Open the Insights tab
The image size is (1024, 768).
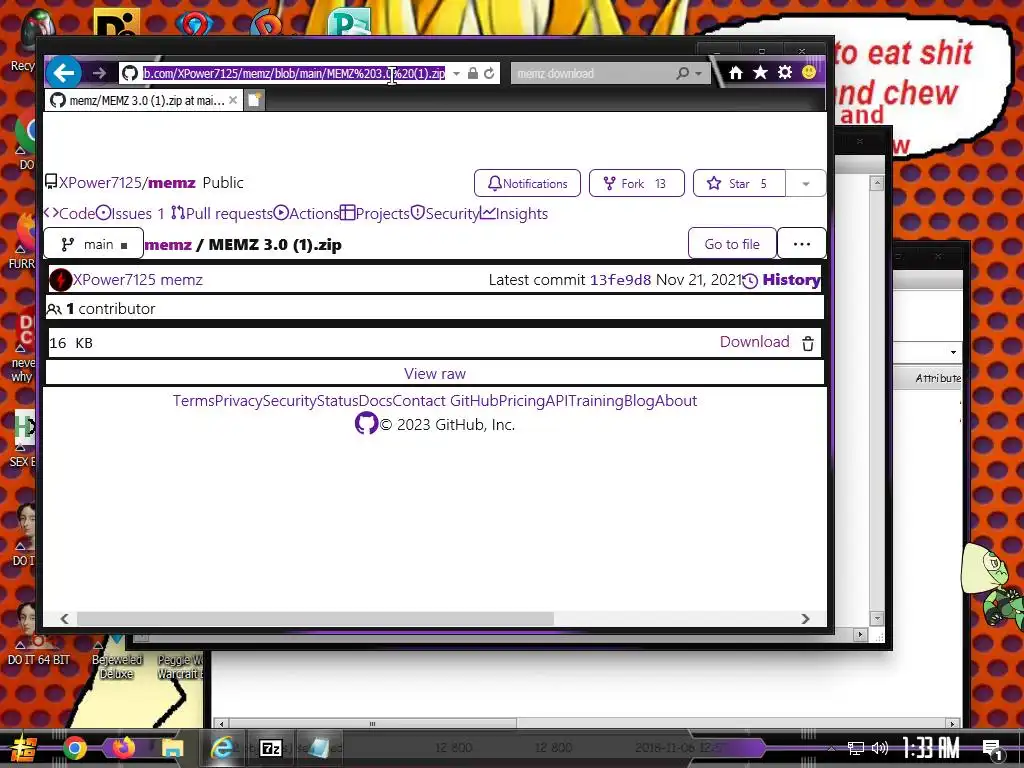coord(514,214)
